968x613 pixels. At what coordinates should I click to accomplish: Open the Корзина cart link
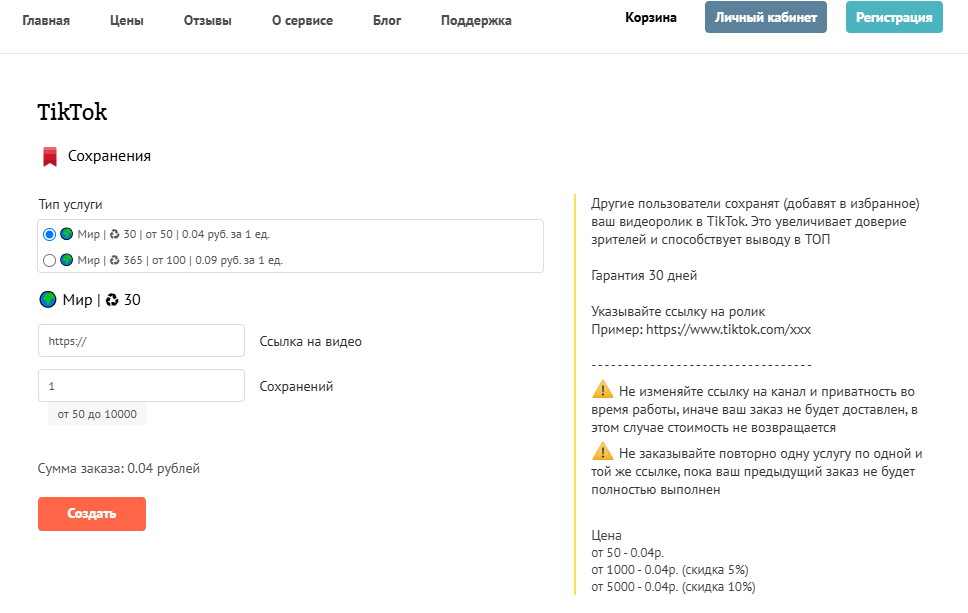[651, 17]
